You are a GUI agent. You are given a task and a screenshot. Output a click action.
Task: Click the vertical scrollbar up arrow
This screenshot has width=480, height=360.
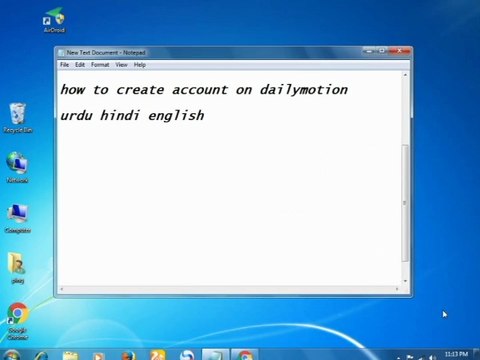point(405,75)
